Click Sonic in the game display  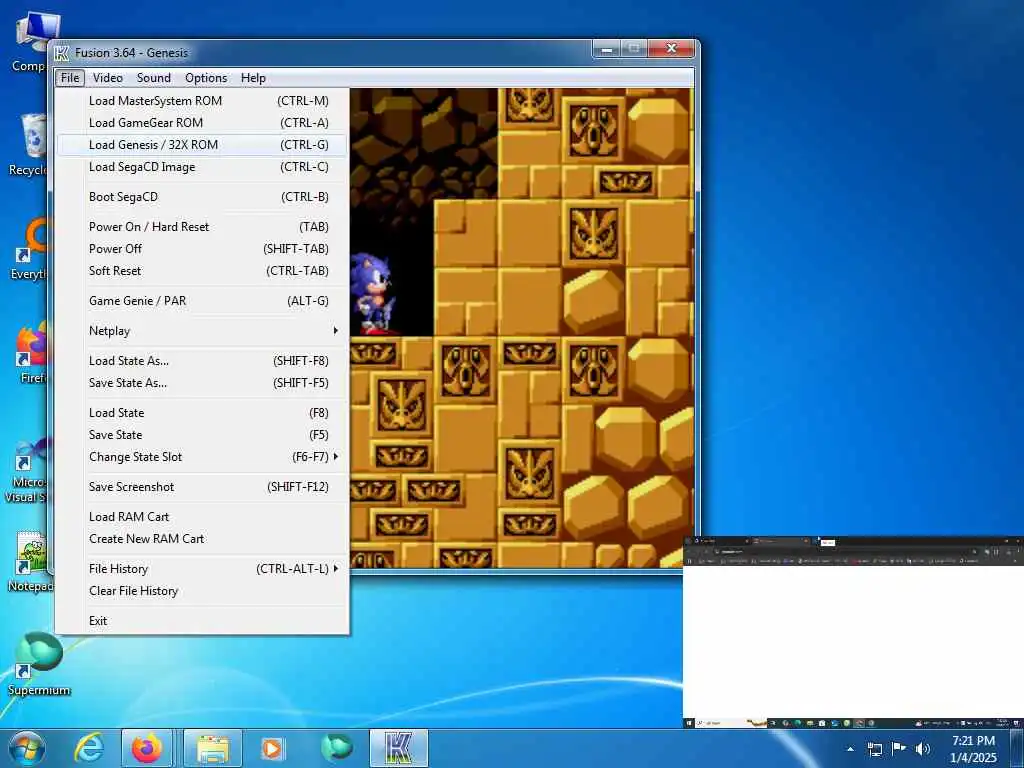(x=373, y=294)
